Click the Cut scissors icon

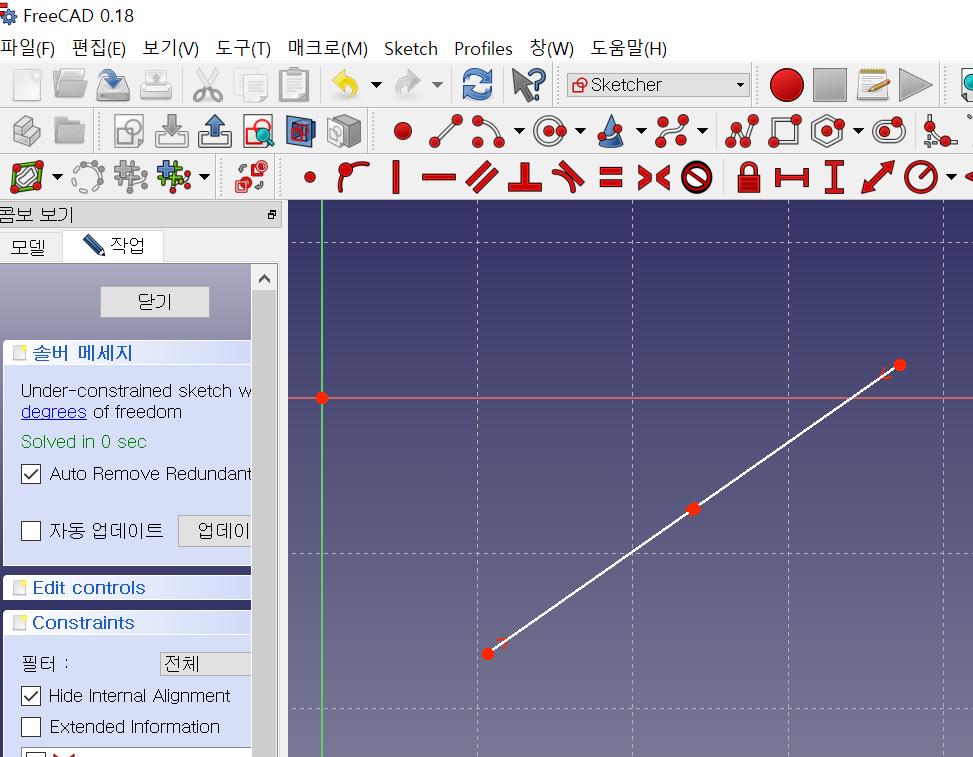click(x=207, y=84)
